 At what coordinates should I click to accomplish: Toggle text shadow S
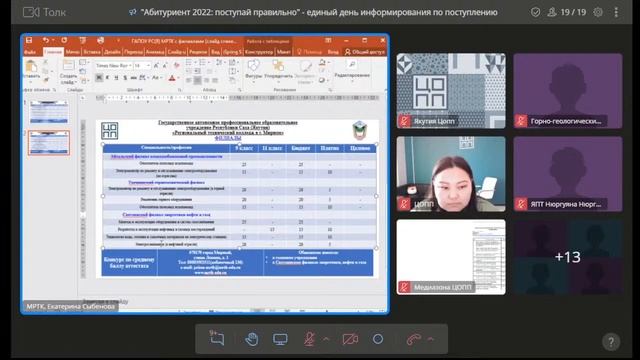tap(125, 78)
